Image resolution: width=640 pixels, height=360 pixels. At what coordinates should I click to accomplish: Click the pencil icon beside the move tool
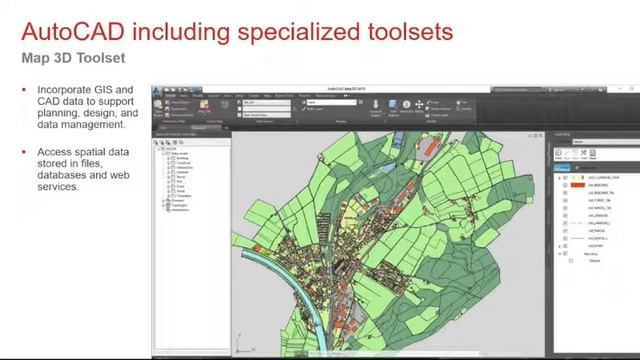tap(429, 102)
